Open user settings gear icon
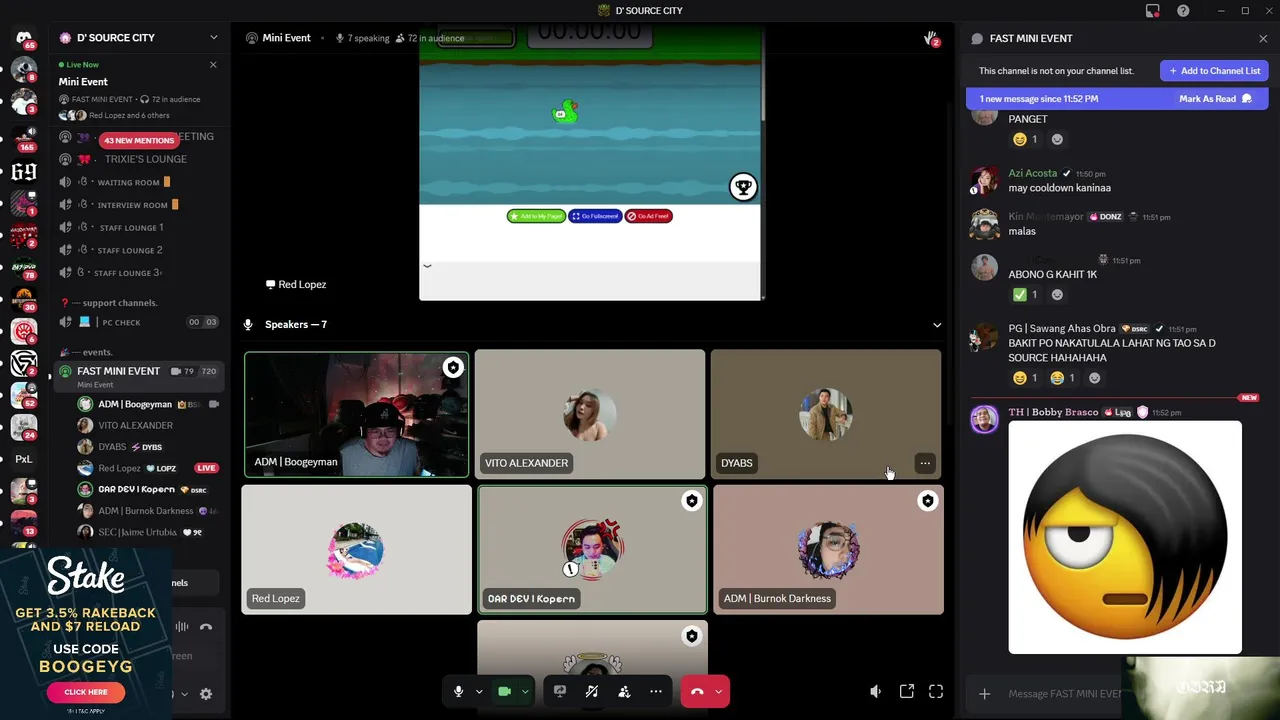This screenshot has width=1280, height=720. [206, 694]
